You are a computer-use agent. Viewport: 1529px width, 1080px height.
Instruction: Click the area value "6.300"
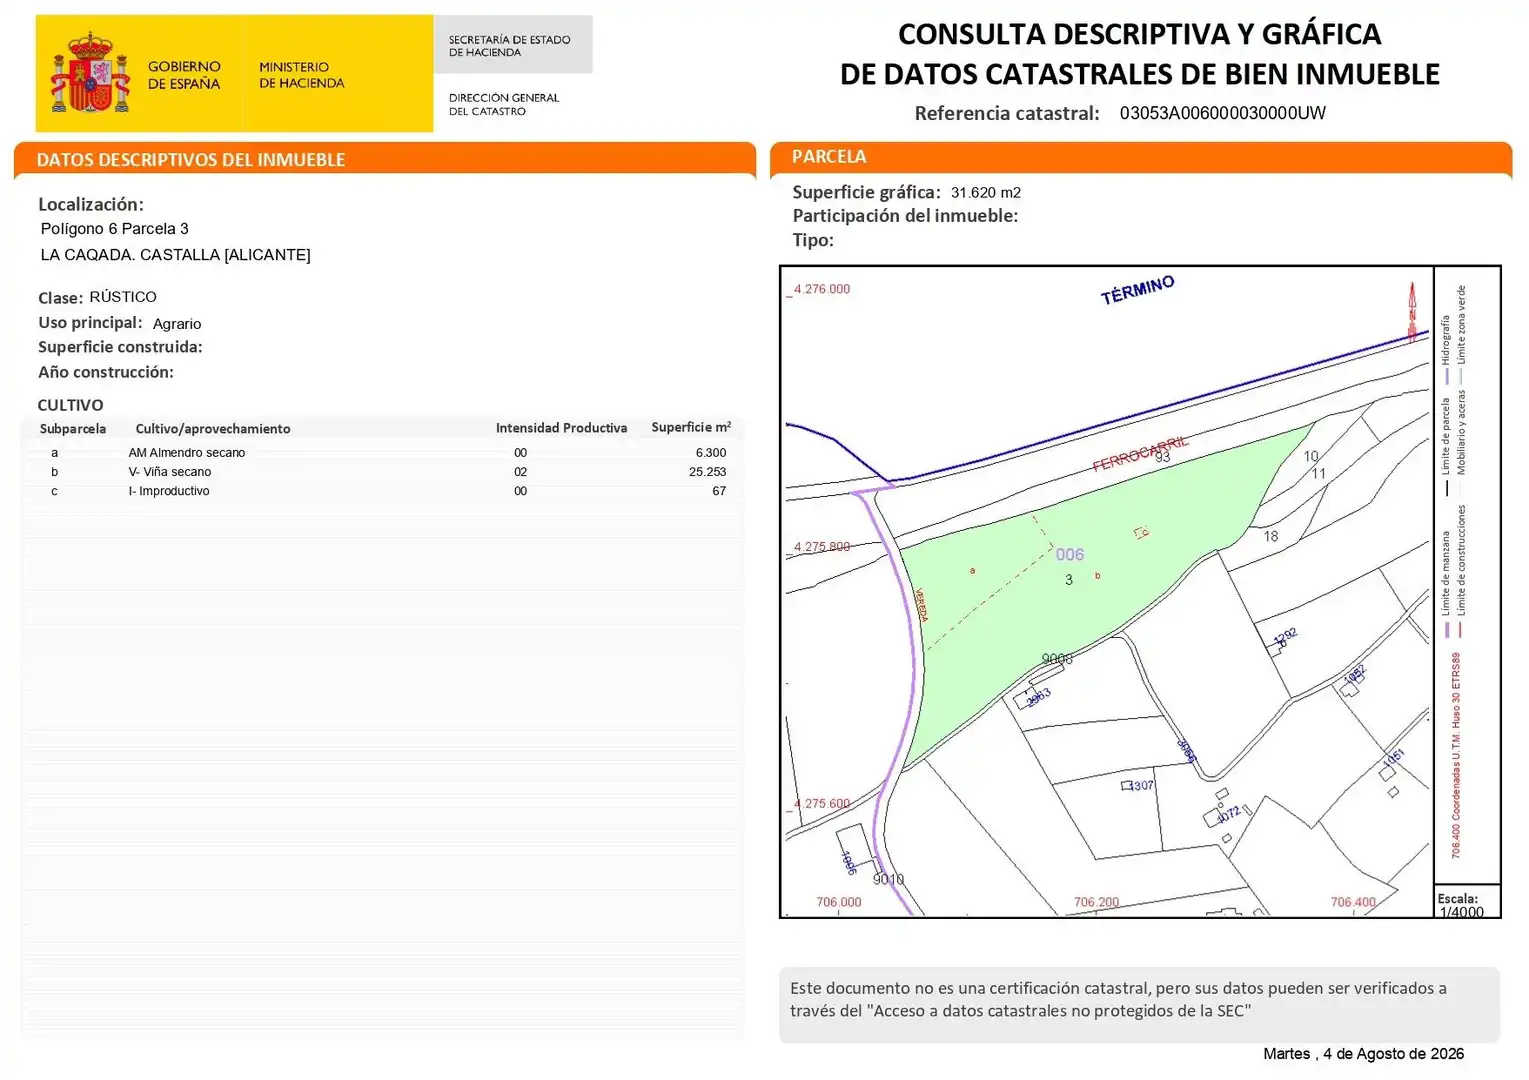point(711,453)
